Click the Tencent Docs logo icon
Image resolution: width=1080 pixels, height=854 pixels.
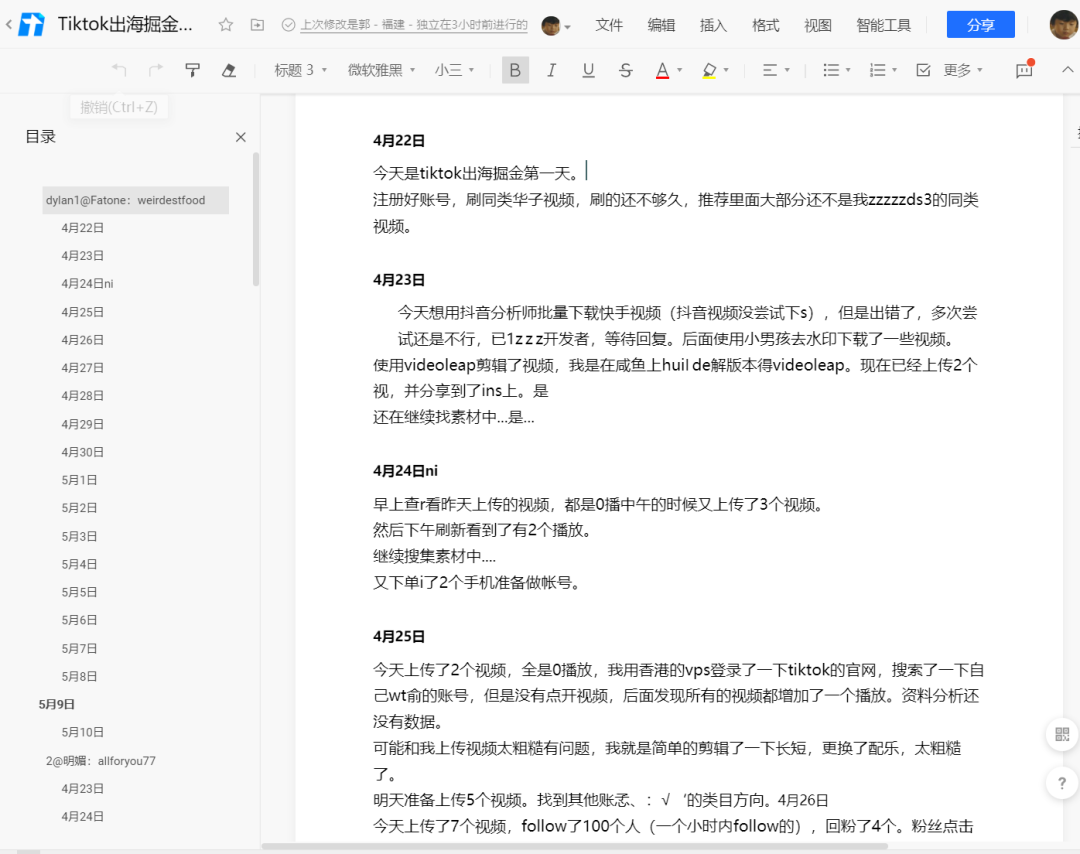(x=31, y=25)
